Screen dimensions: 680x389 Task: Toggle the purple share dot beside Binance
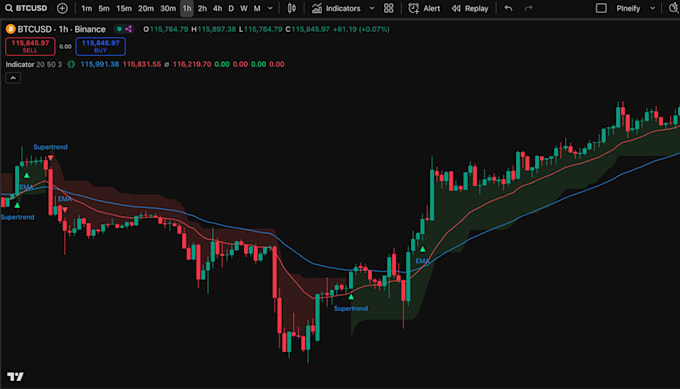point(128,29)
